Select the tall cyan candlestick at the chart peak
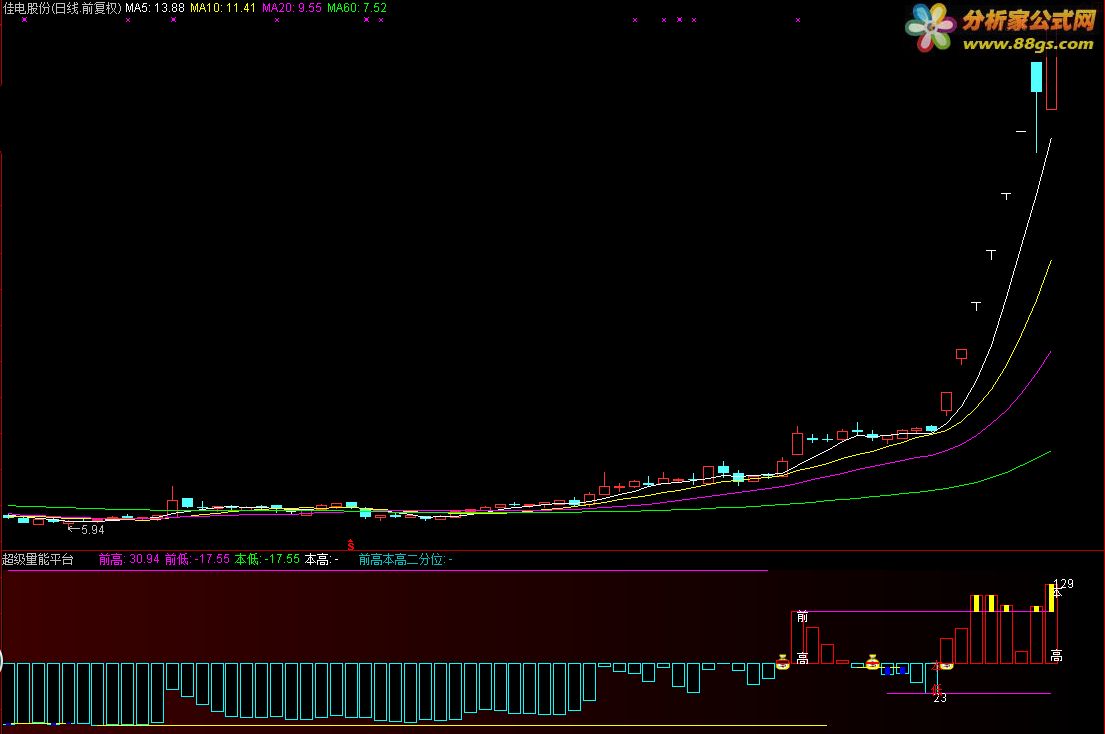Viewport: 1105px width, 734px height. [1037, 106]
